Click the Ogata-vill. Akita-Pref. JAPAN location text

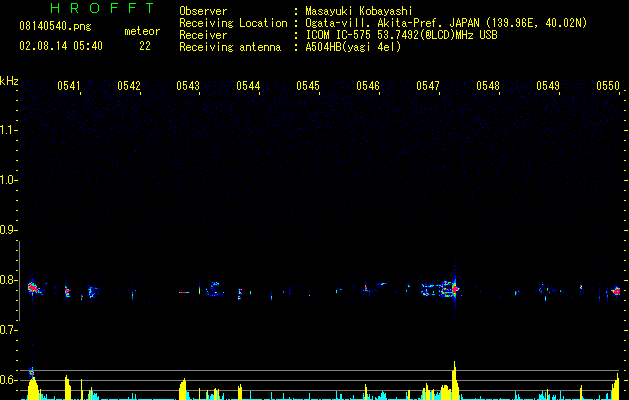[446, 24]
